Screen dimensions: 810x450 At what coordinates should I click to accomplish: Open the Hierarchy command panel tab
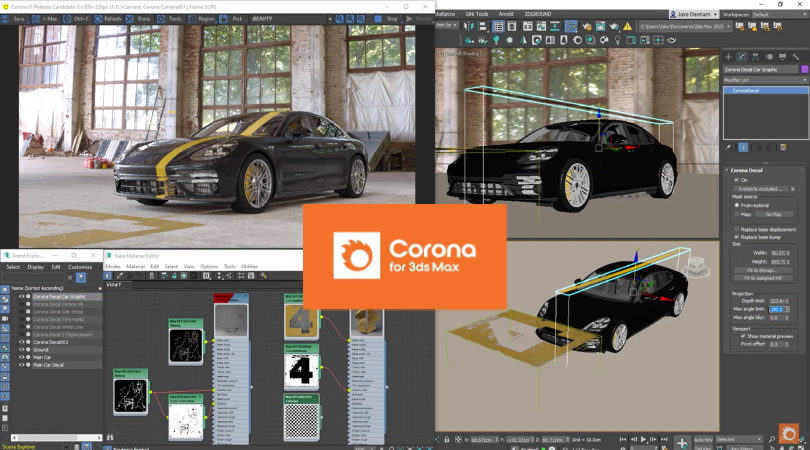(x=755, y=57)
